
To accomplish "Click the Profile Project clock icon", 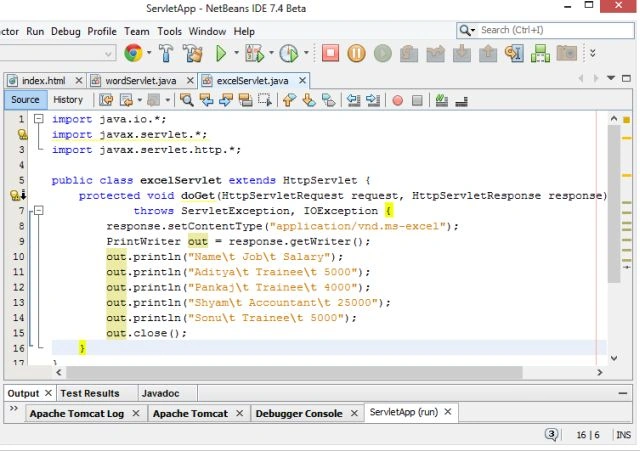I will 289,53.
